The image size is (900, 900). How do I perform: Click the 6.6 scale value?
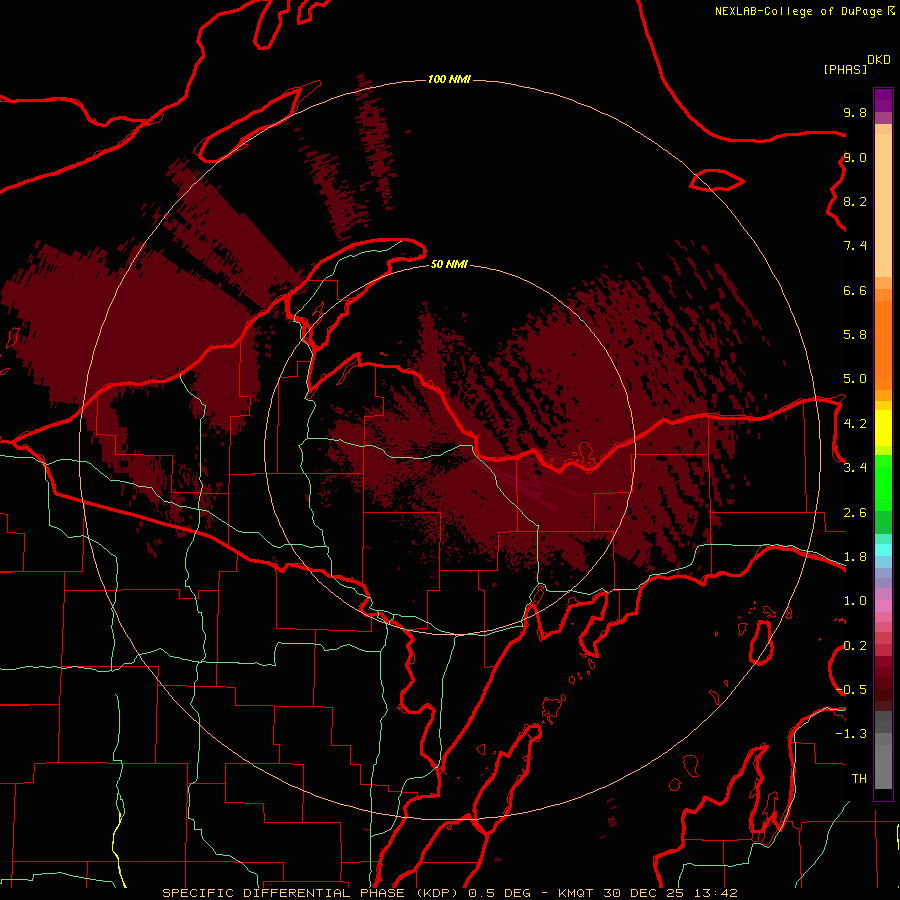[855, 290]
